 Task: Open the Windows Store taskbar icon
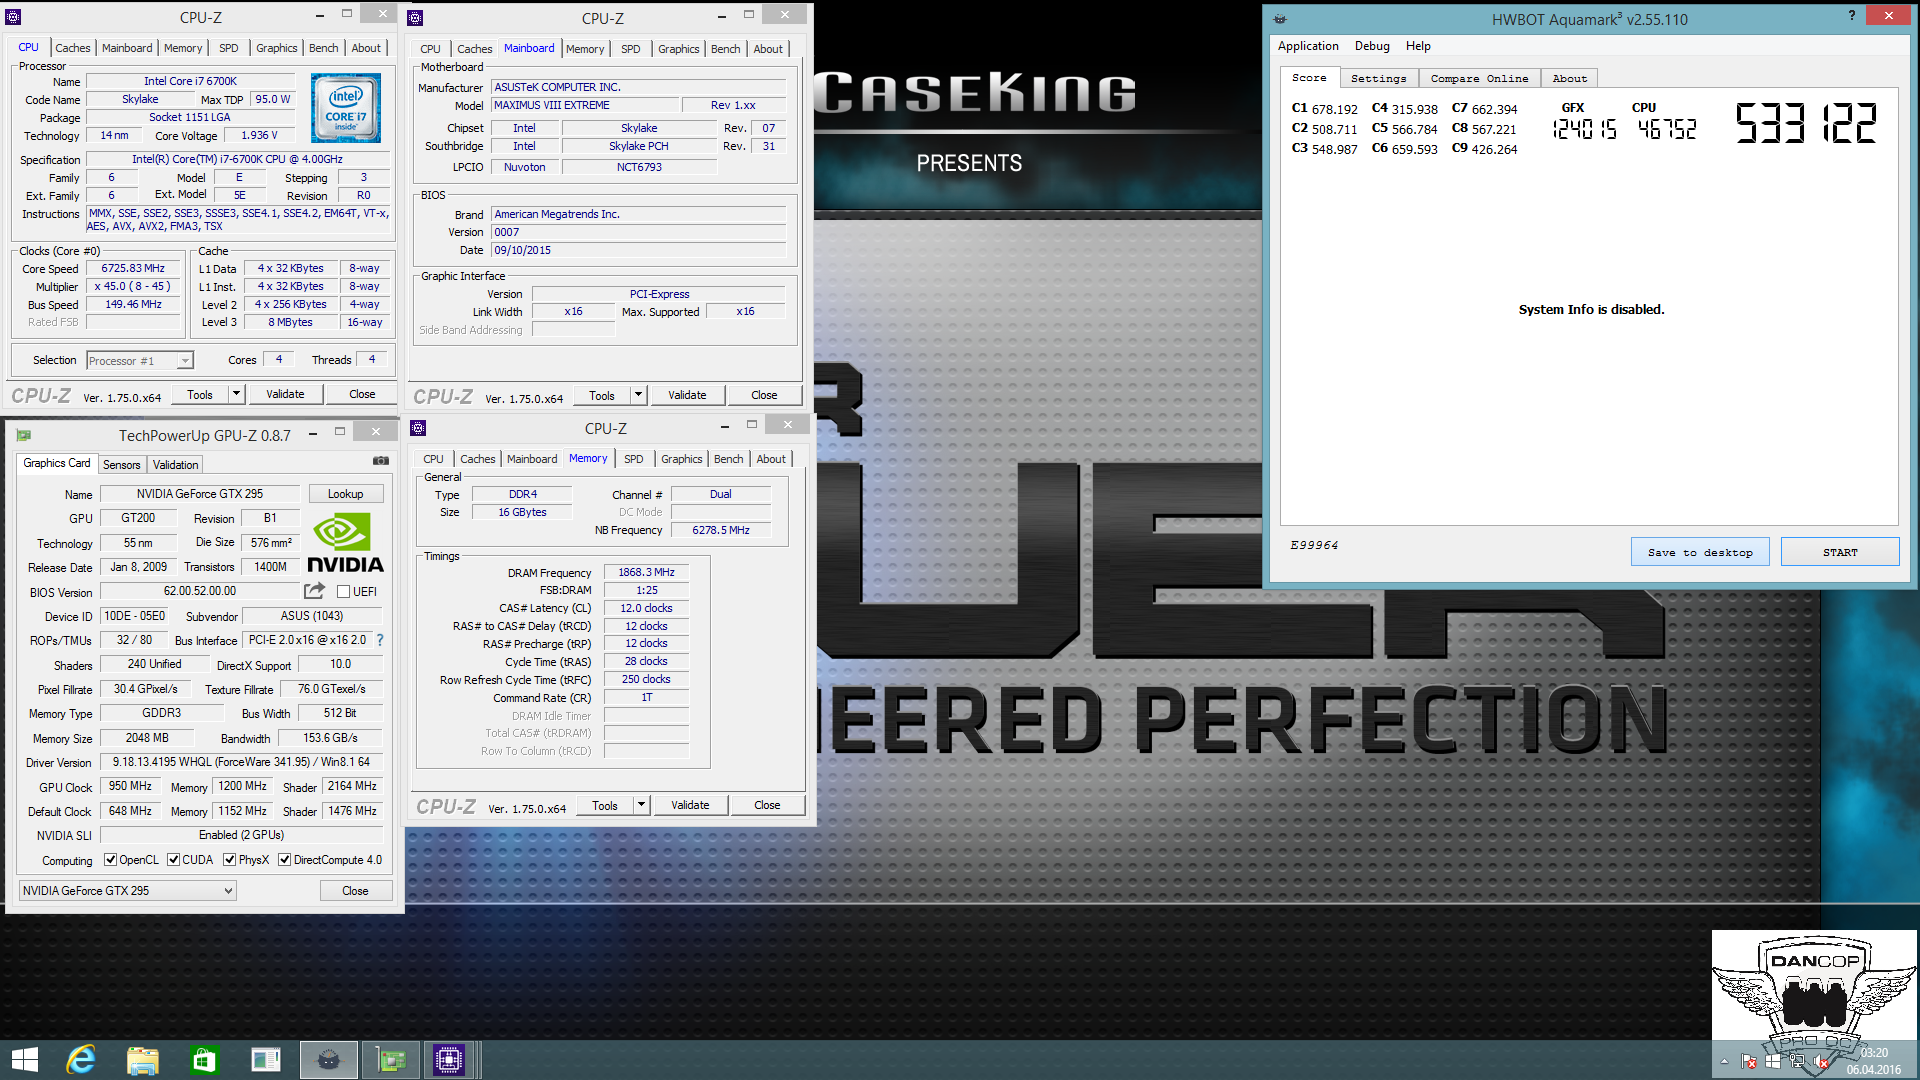coord(204,1060)
